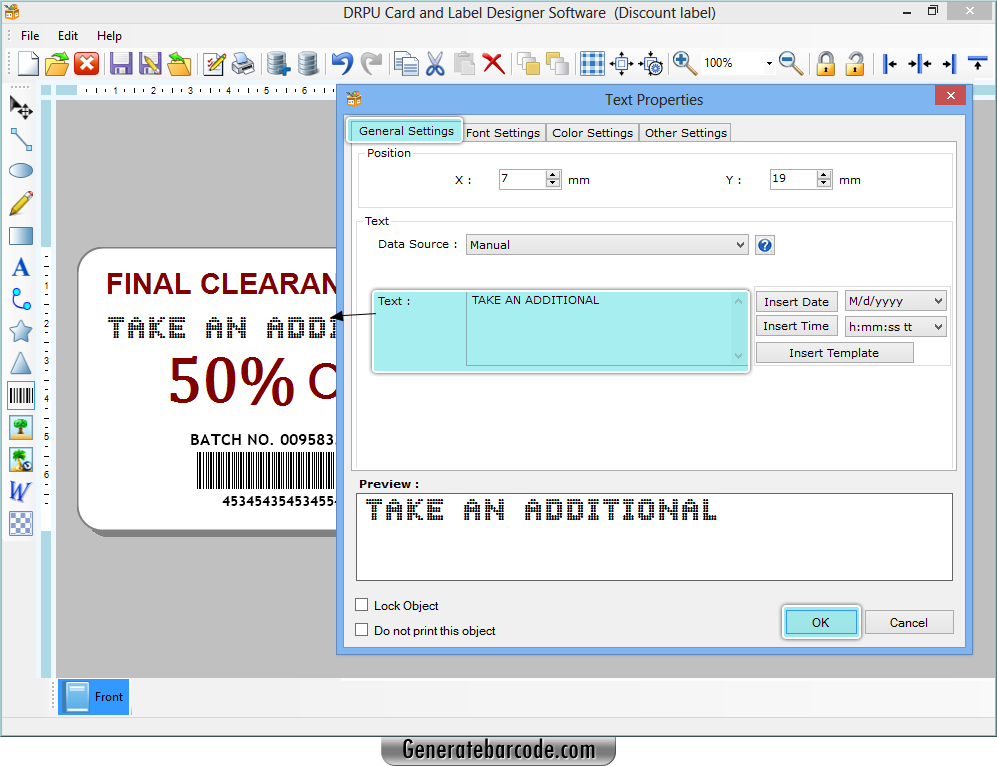Click the red X Delete icon
Viewport: 997px width, 766px height.
coord(493,64)
